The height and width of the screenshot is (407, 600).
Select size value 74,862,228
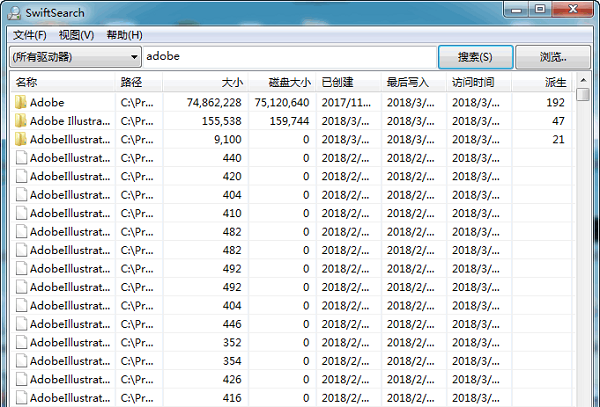pos(214,103)
